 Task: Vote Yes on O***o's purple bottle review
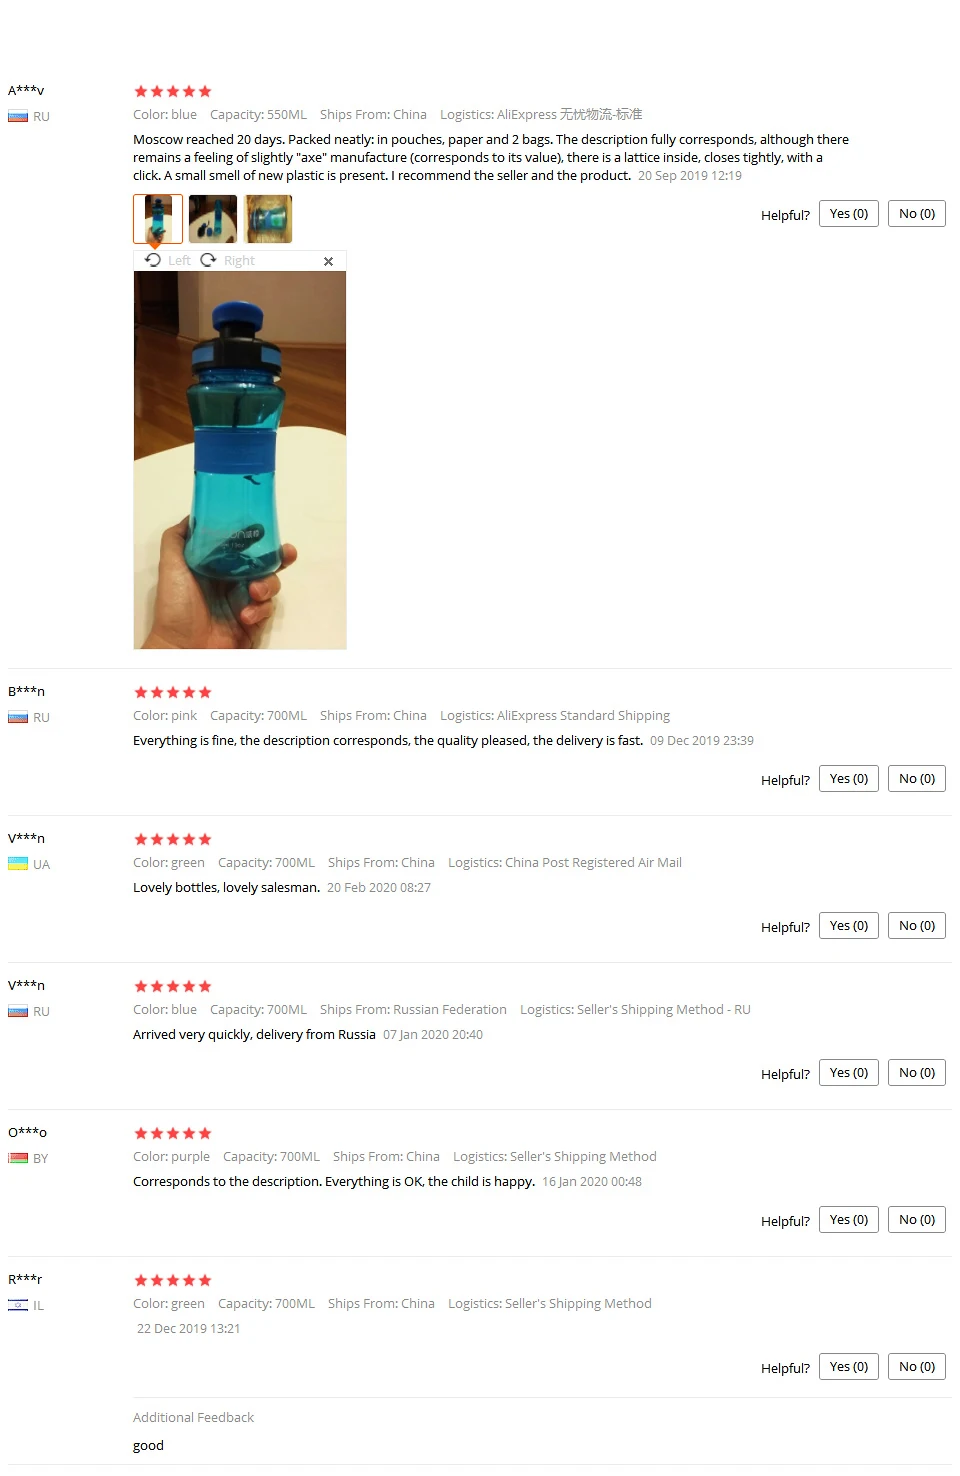(849, 1220)
